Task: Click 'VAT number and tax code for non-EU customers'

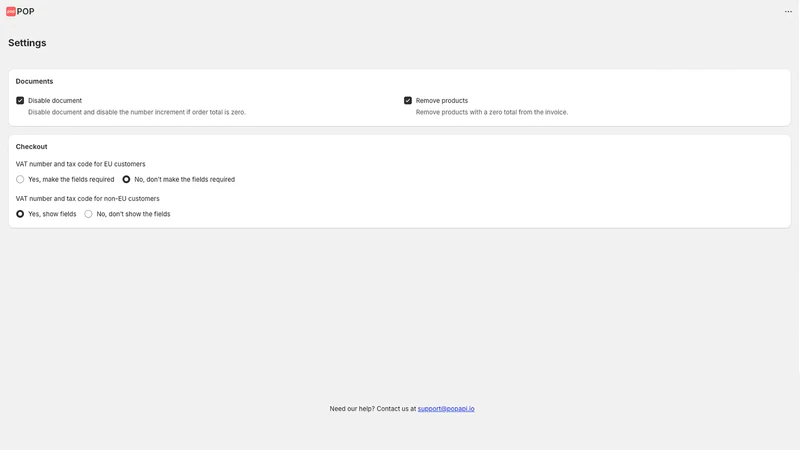Action: click(x=87, y=198)
